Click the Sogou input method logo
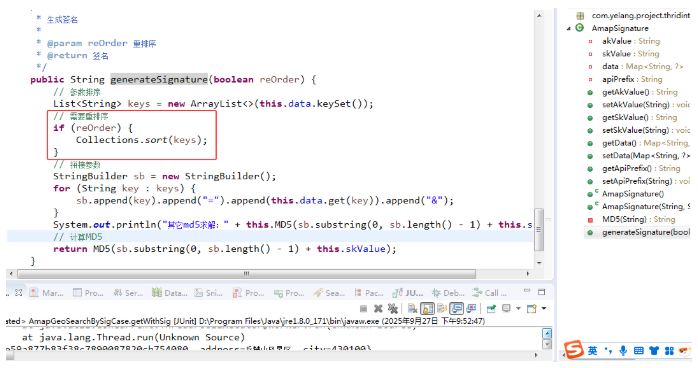Screen dimensions: 698x368 click(574, 349)
